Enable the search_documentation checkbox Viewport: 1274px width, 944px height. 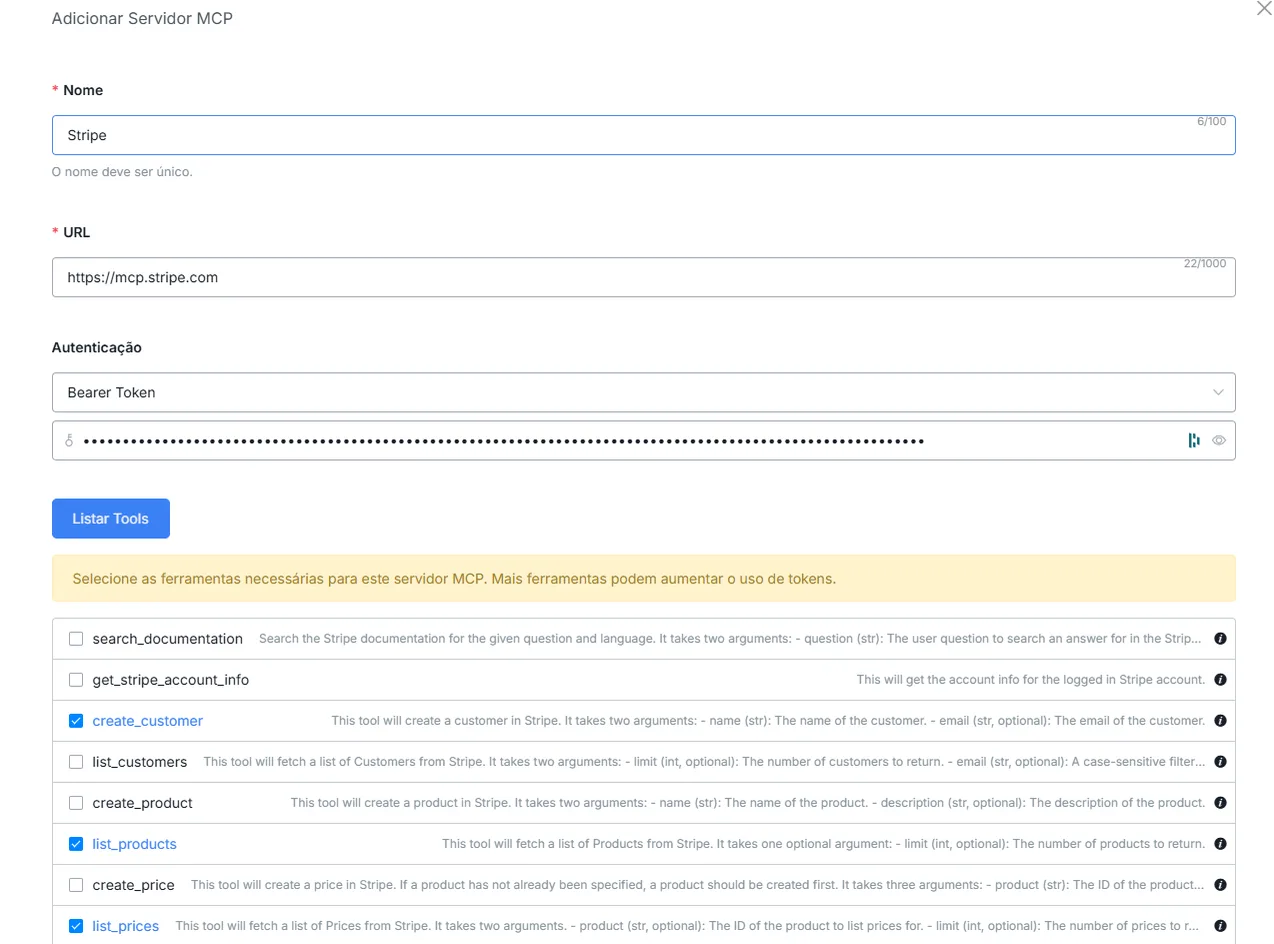click(x=76, y=639)
